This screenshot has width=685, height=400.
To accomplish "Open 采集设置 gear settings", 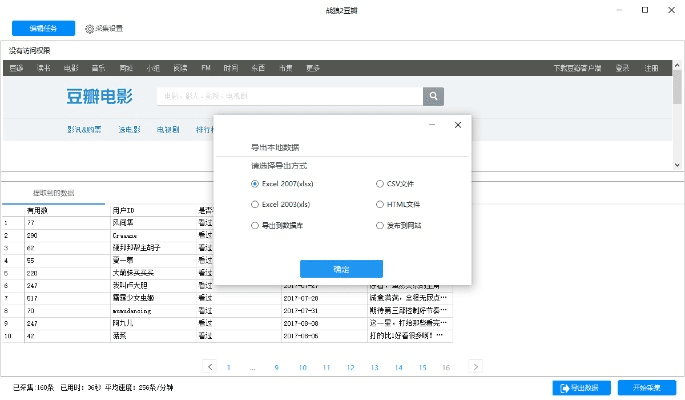I will [104, 28].
